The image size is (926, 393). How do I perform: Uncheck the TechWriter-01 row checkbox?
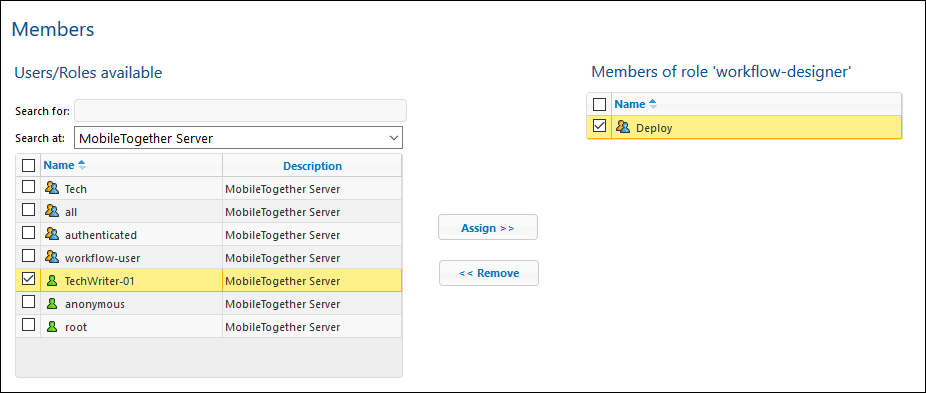tap(28, 279)
